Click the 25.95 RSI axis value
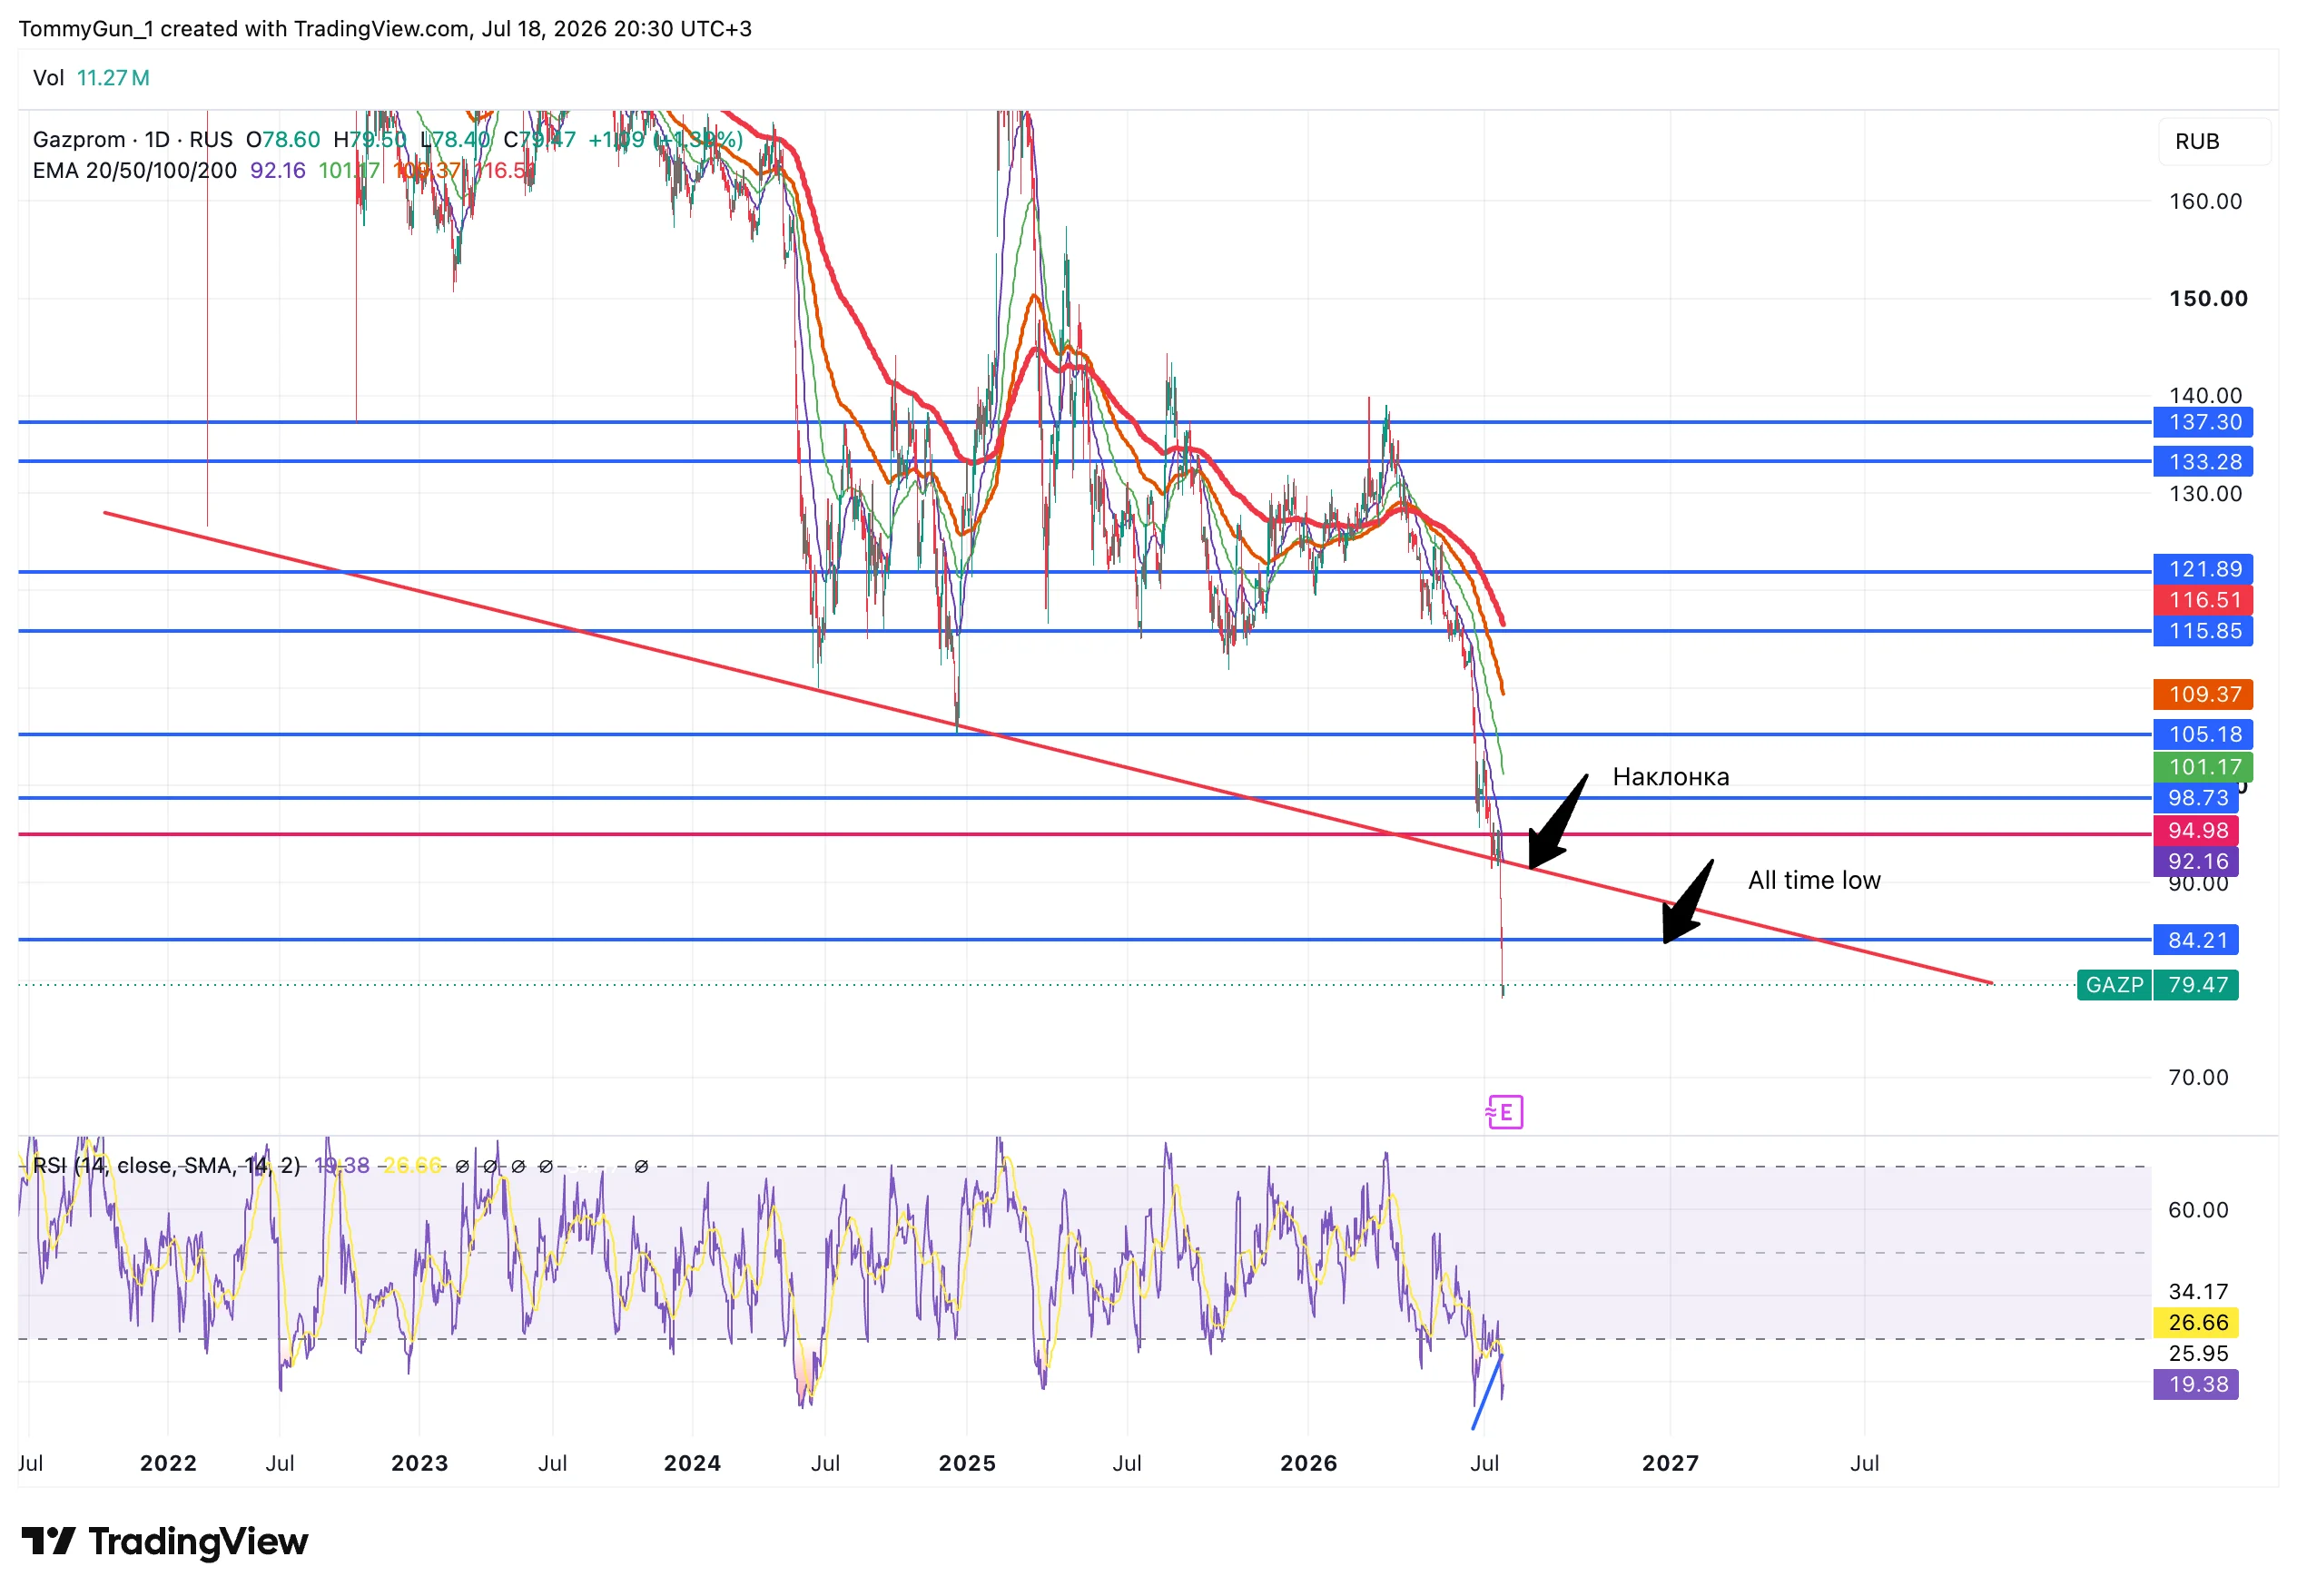This screenshot has height=1596, width=2297. (x=2198, y=1353)
